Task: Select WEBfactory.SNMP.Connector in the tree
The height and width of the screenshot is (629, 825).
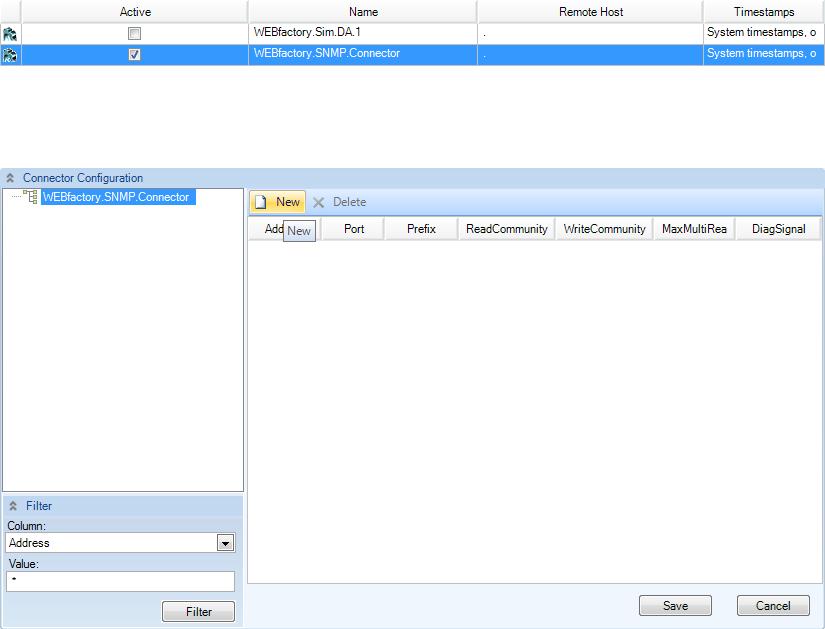Action: point(115,198)
